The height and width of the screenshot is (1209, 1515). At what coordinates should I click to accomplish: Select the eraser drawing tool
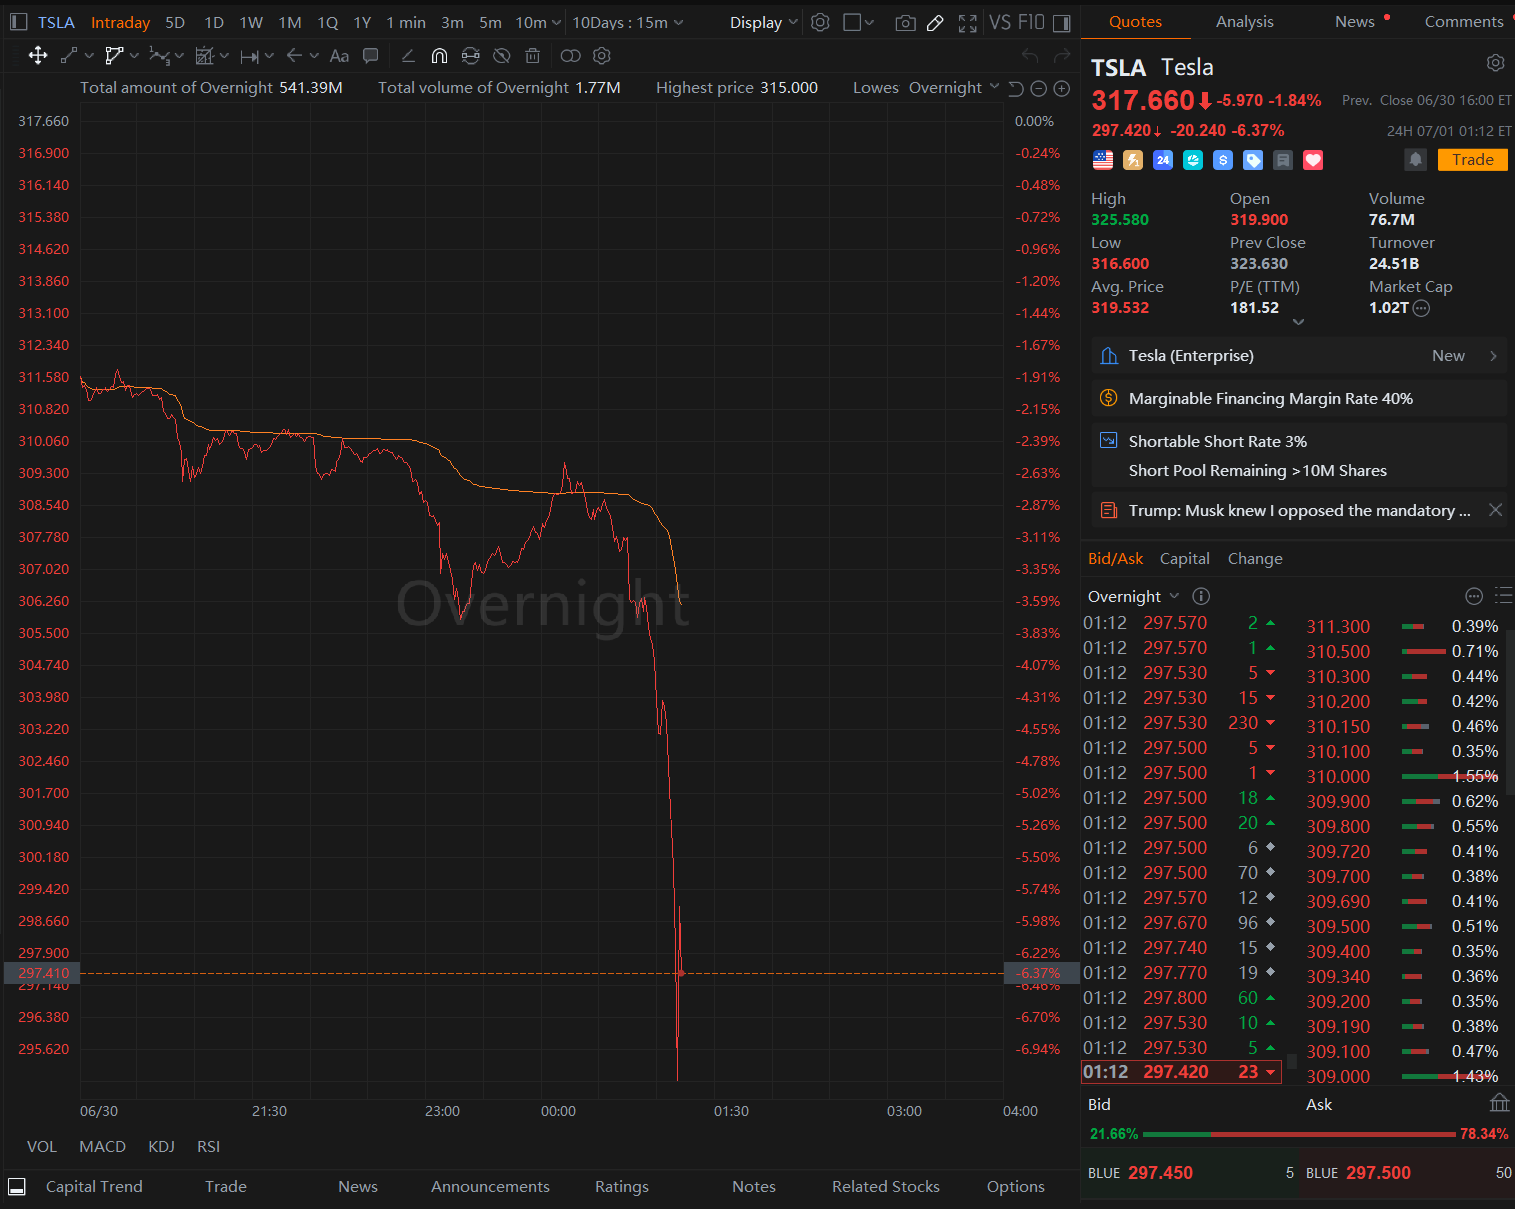click(x=408, y=56)
